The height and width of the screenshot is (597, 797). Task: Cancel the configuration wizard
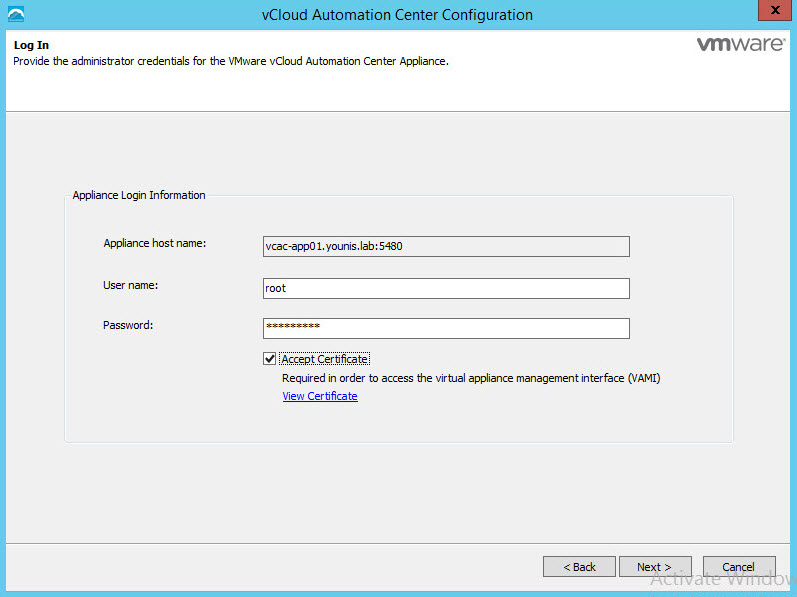[x=739, y=567]
